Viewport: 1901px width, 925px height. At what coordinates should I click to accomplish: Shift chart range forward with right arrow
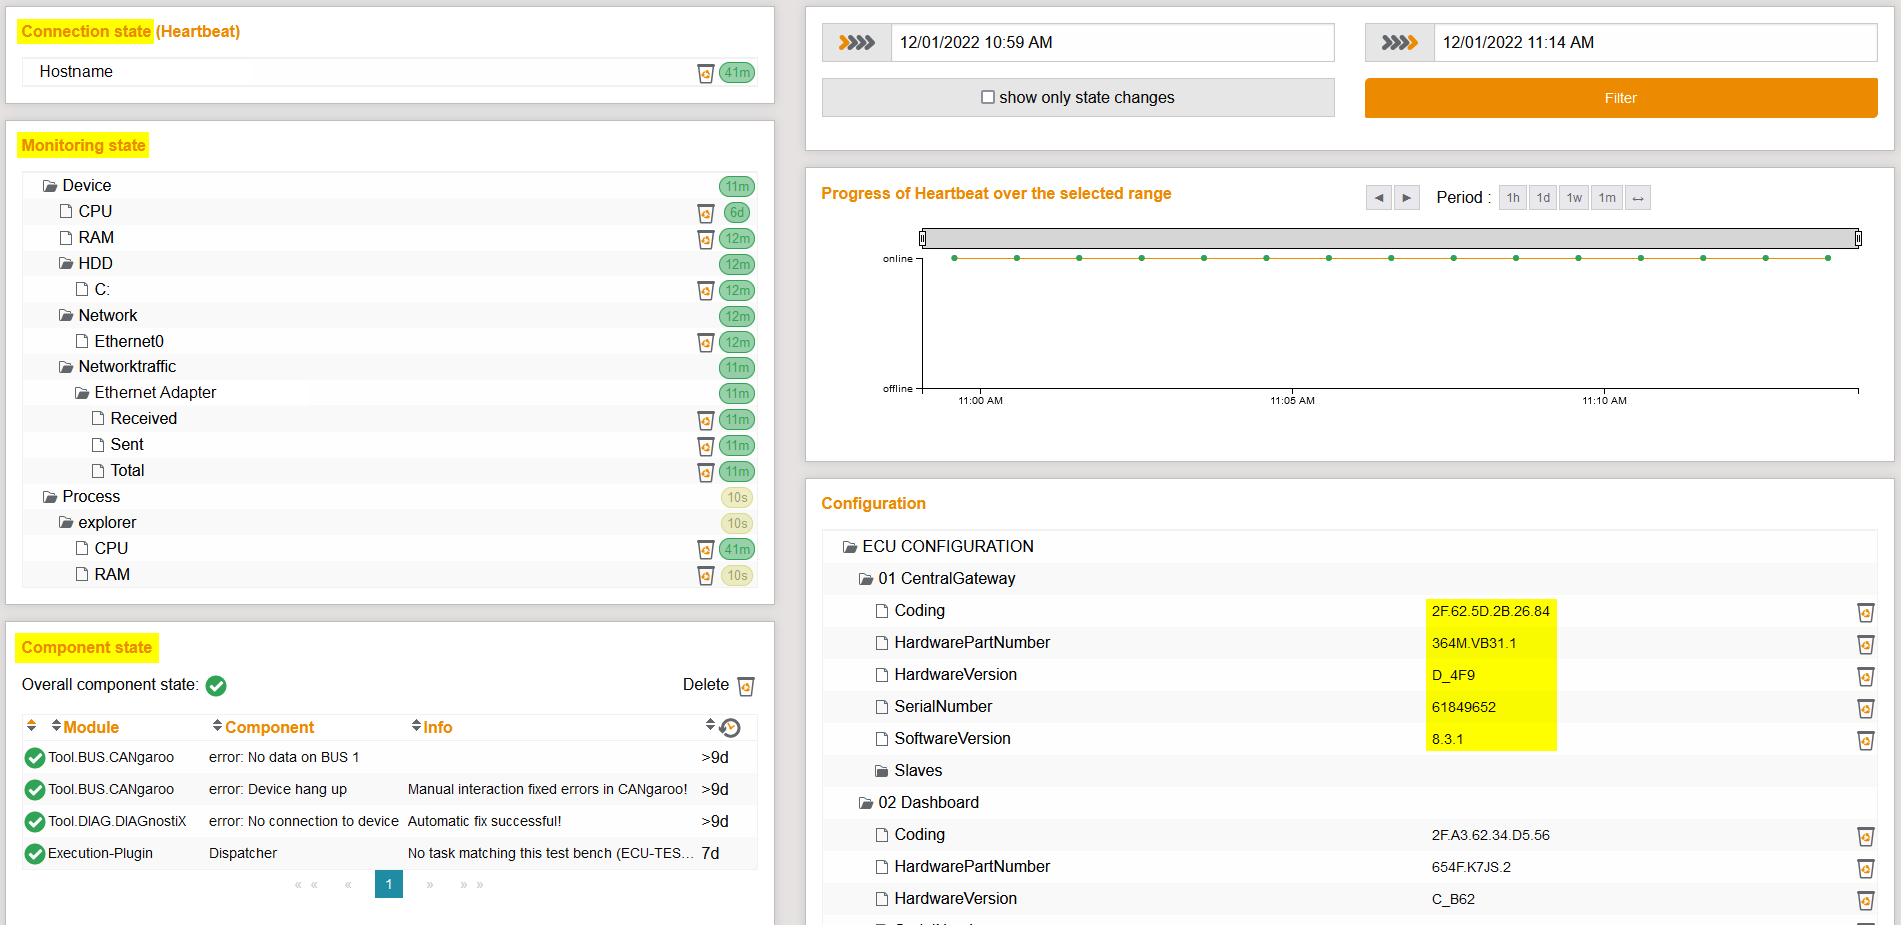[1407, 198]
